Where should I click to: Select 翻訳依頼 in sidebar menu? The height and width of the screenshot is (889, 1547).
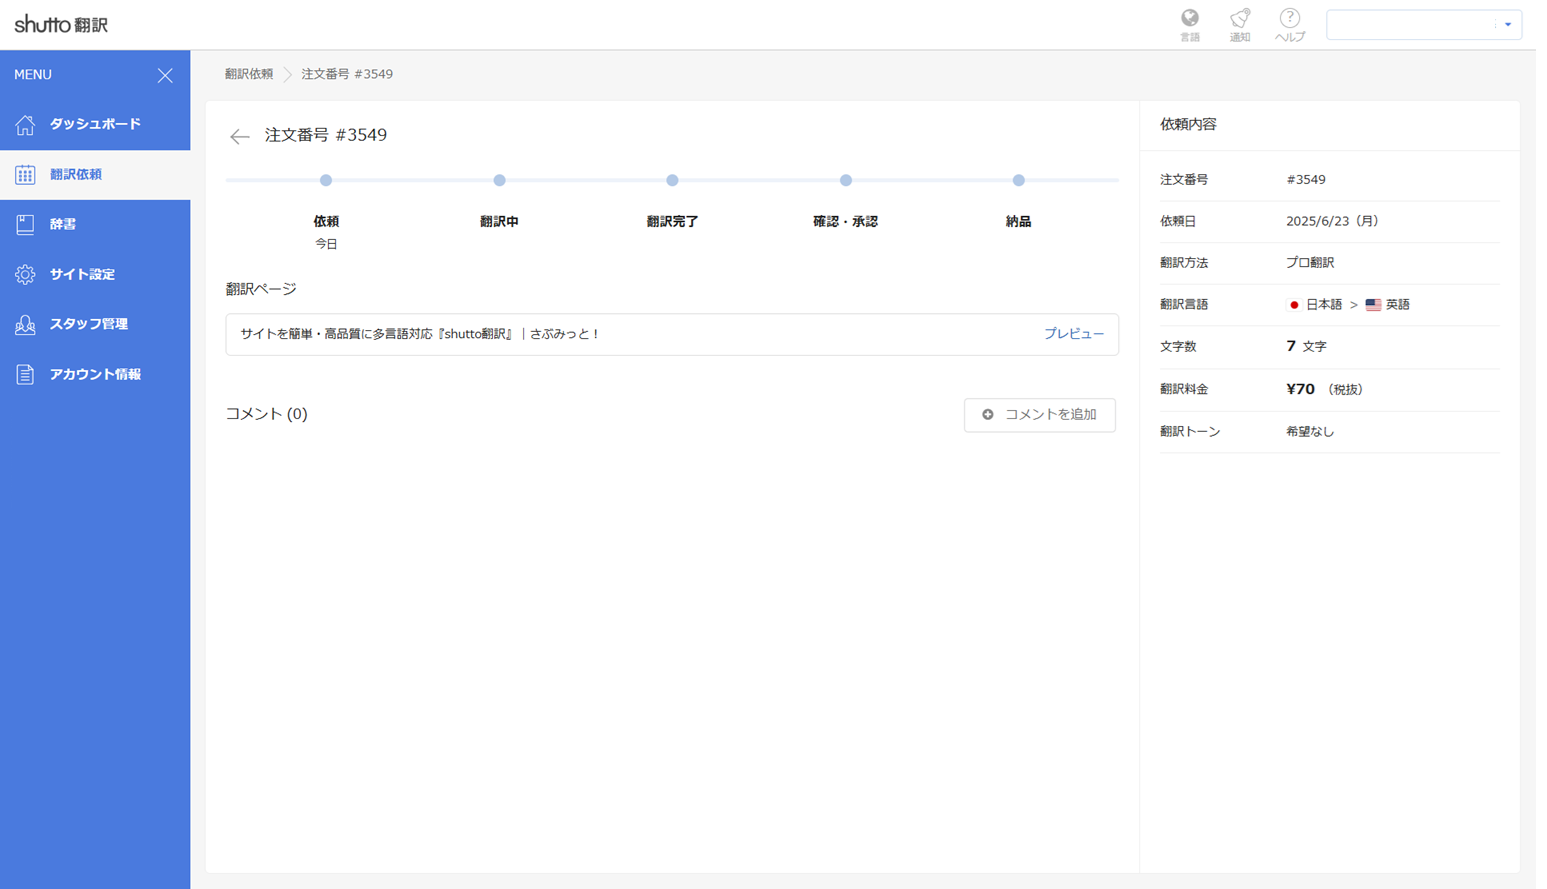click(95, 174)
